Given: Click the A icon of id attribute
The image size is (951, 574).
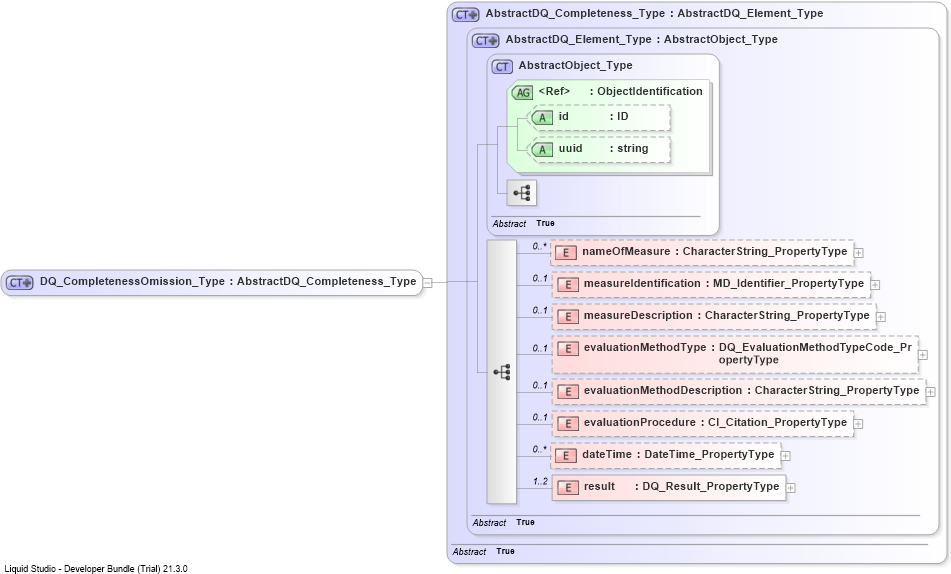Looking at the screenshot, I should pos(542,118).
